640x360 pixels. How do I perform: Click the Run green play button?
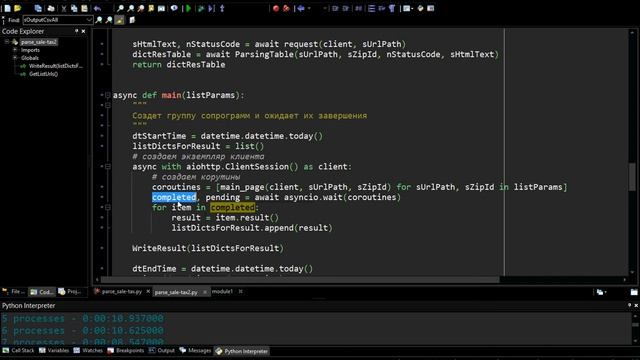pyautogui.click(x=189, y=8)
